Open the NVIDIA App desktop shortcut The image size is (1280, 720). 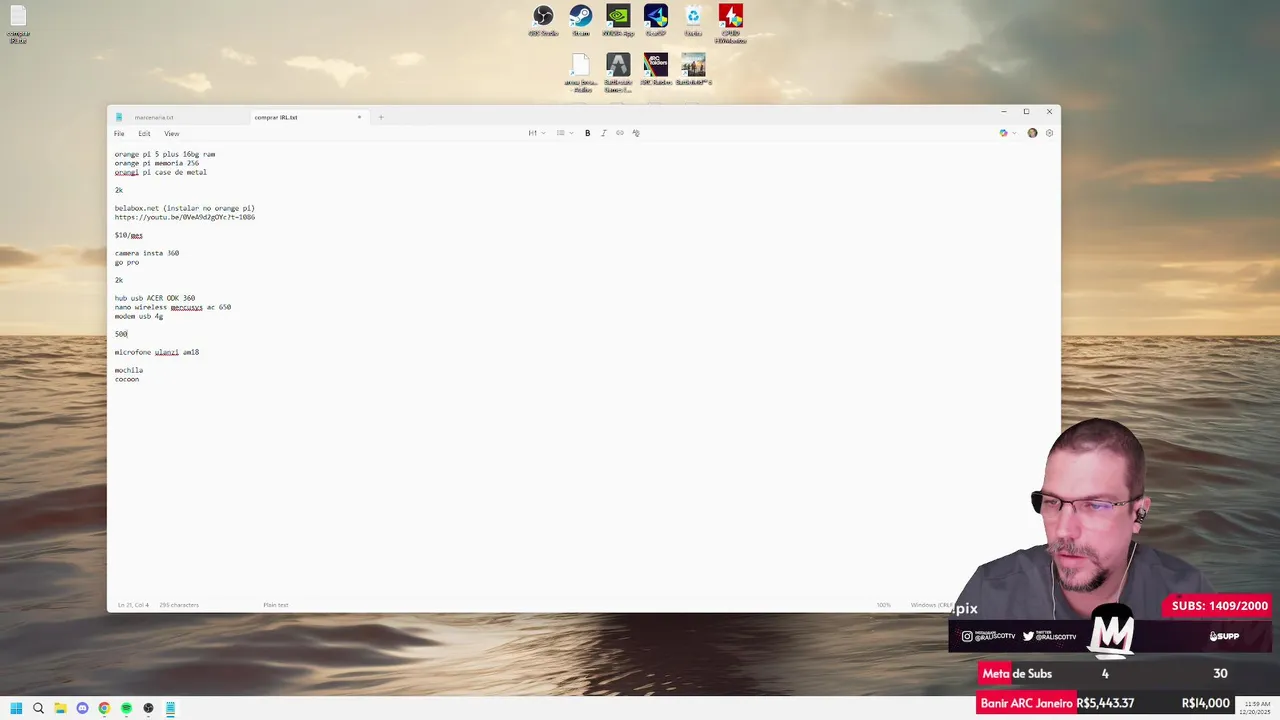[618, 21]
